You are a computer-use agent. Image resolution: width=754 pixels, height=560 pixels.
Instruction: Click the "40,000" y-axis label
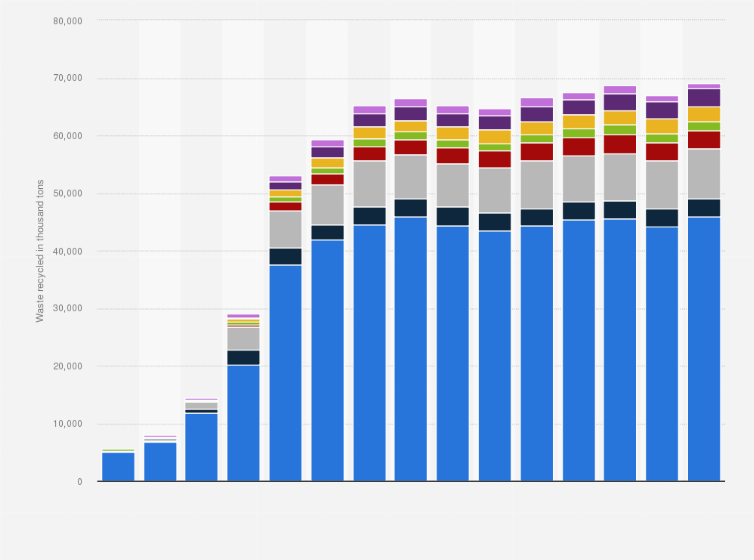(x=67, y=251)
